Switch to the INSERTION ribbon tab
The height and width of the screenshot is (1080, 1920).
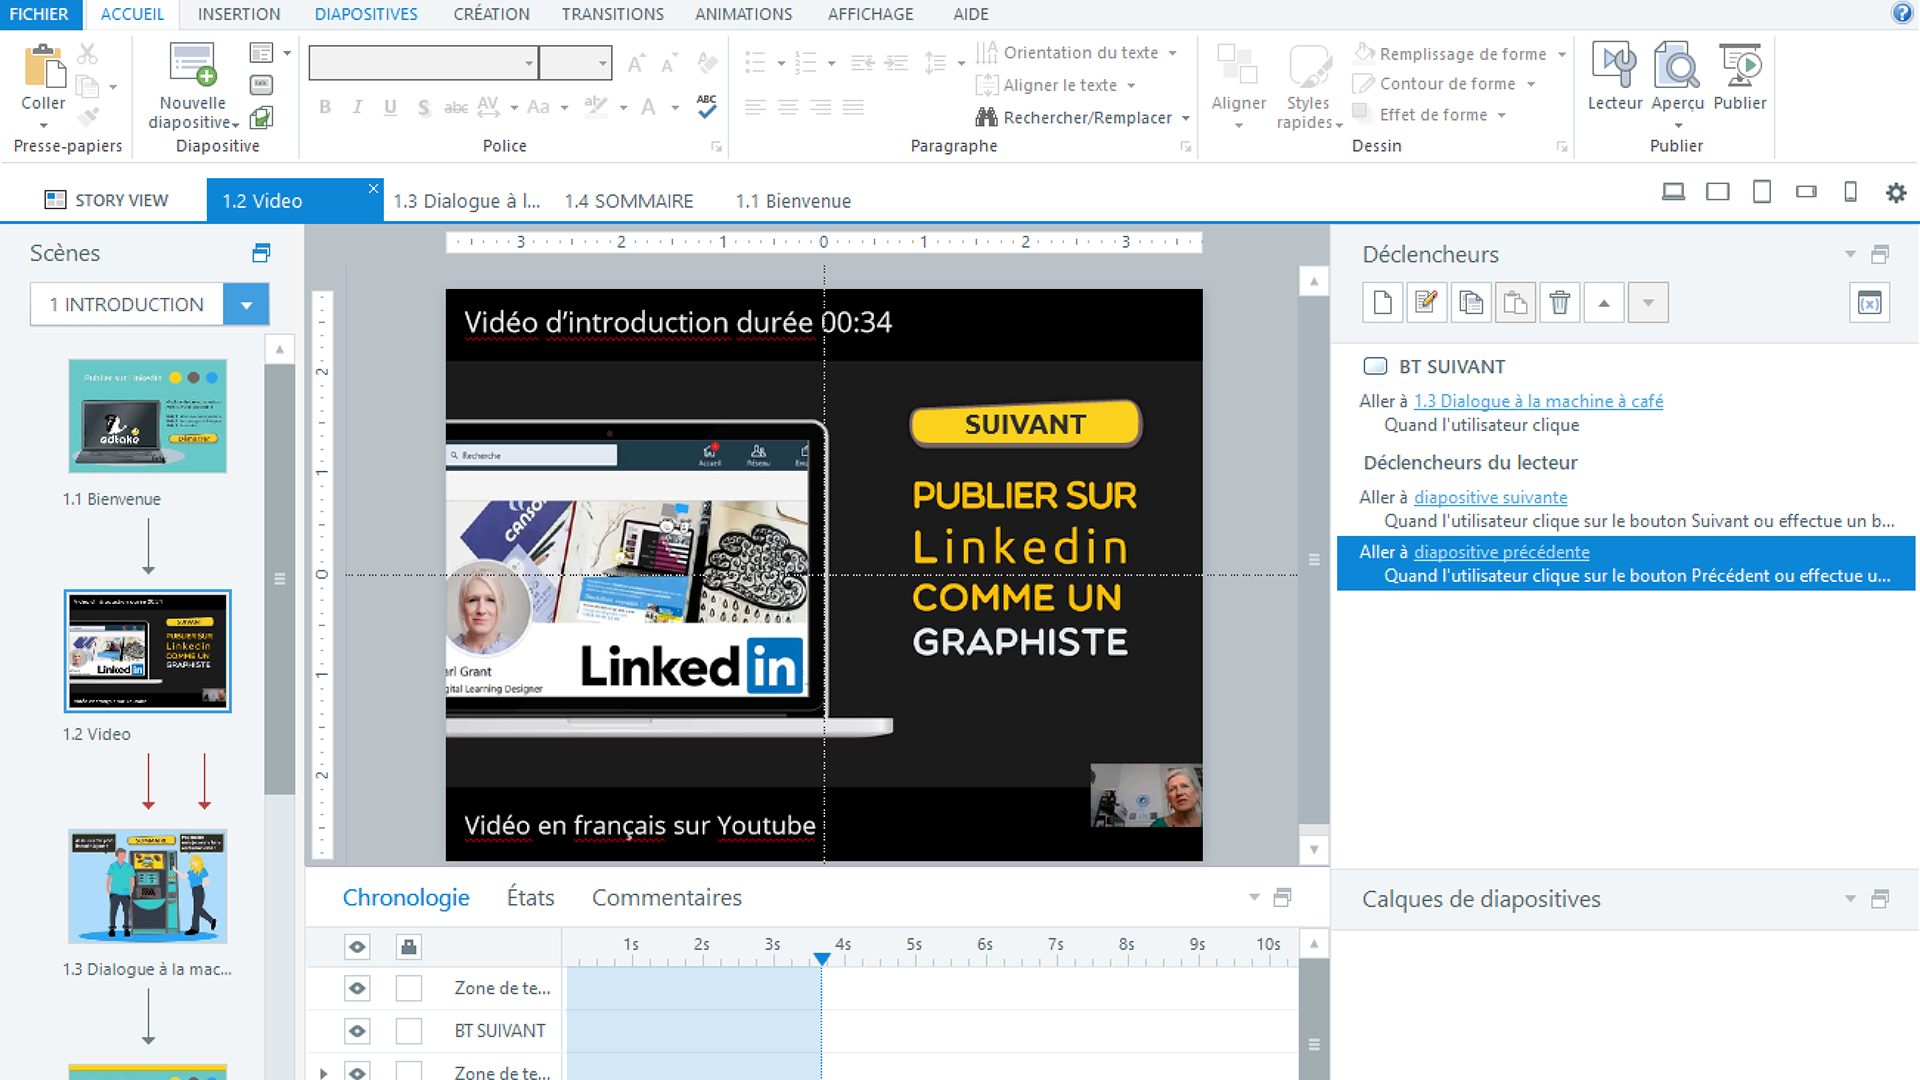(x=239, y=14)
